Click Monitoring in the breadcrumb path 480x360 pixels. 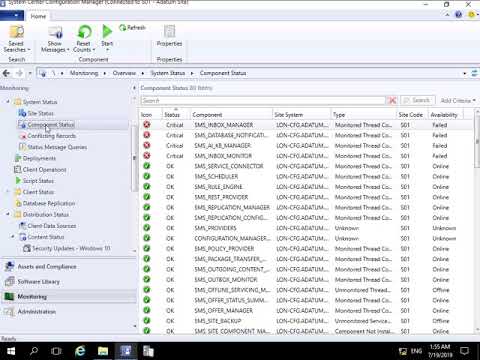click(x=84, y=73)
